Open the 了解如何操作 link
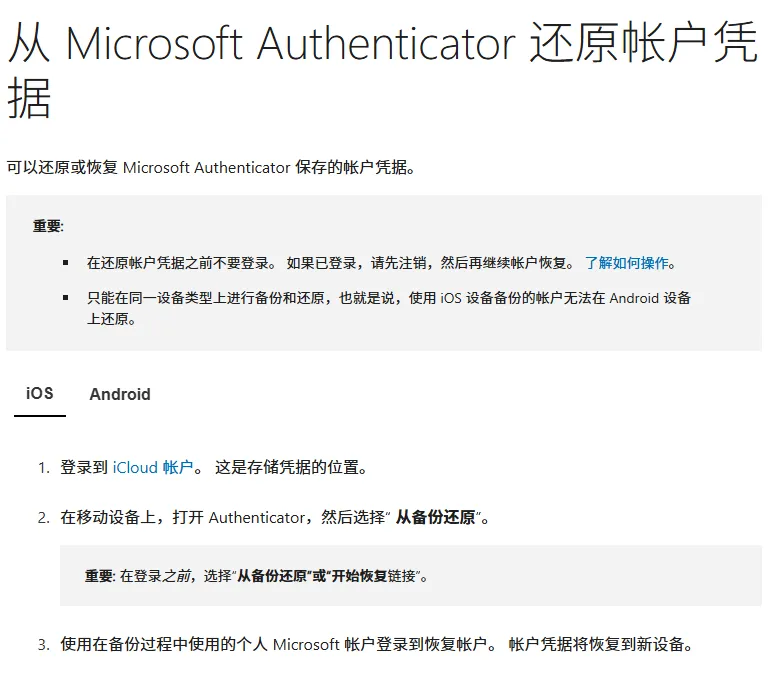 (627, 263)
